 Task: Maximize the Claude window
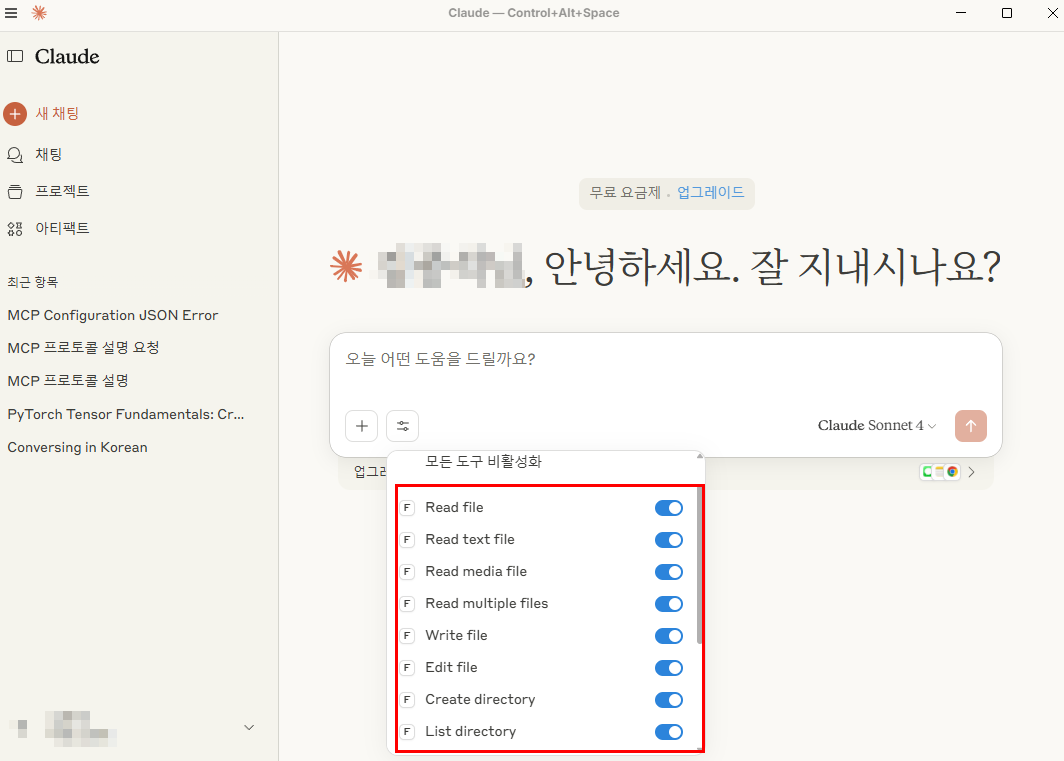1007,13
